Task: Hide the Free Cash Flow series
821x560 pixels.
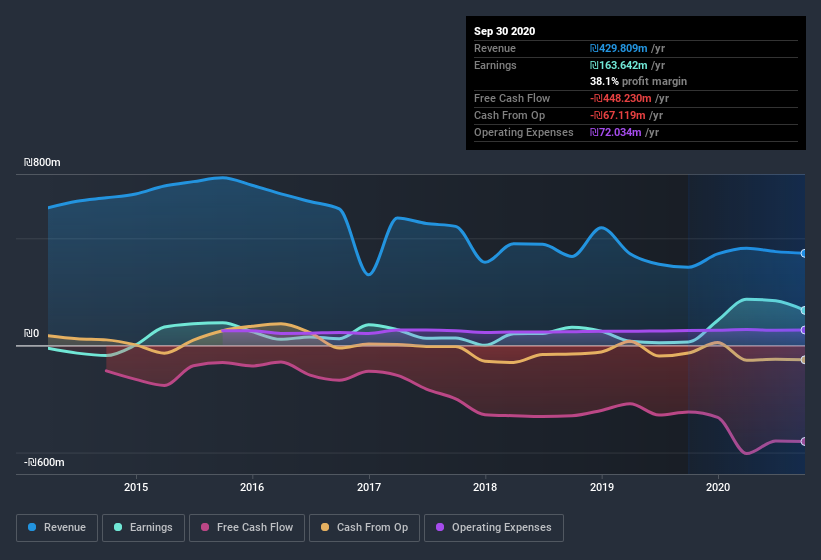Action: coord(247,527)
